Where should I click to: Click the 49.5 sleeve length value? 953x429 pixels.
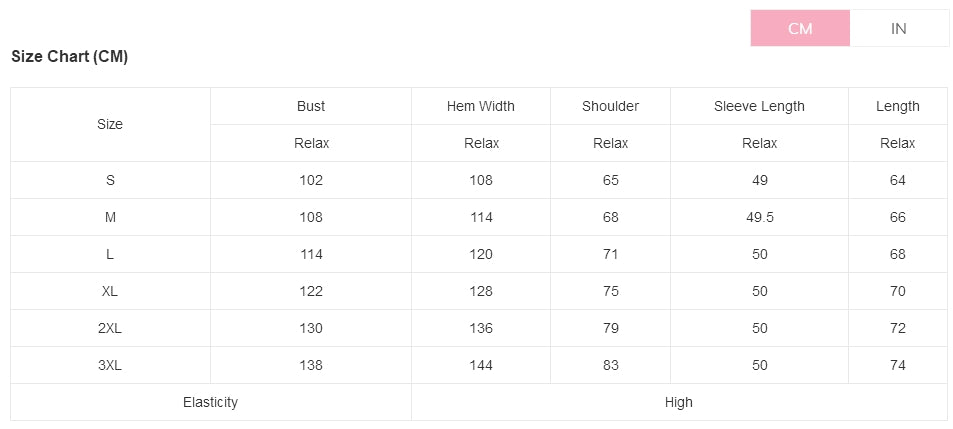[759, 217]
